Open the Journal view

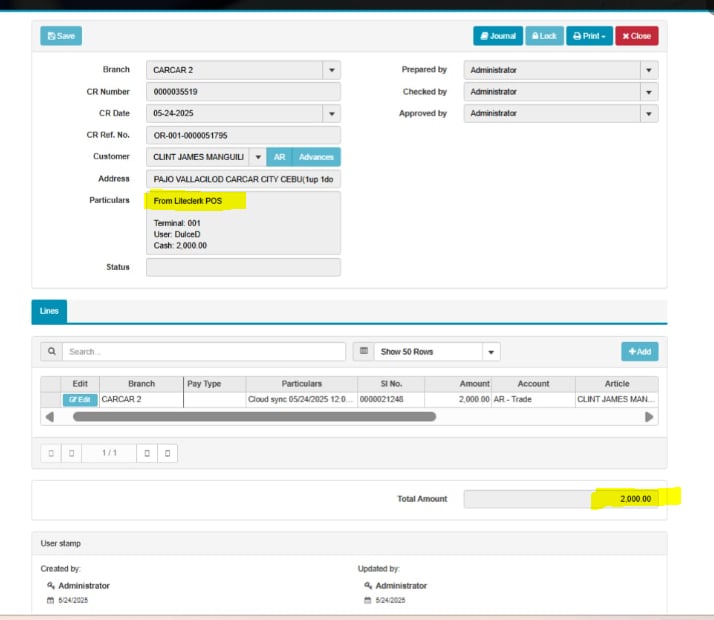(497, 36)
